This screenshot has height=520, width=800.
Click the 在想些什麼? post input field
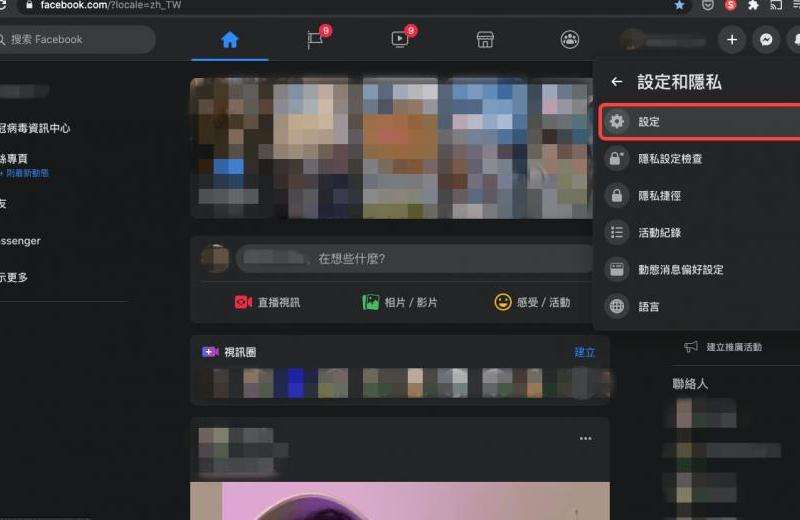click(415, 259)
